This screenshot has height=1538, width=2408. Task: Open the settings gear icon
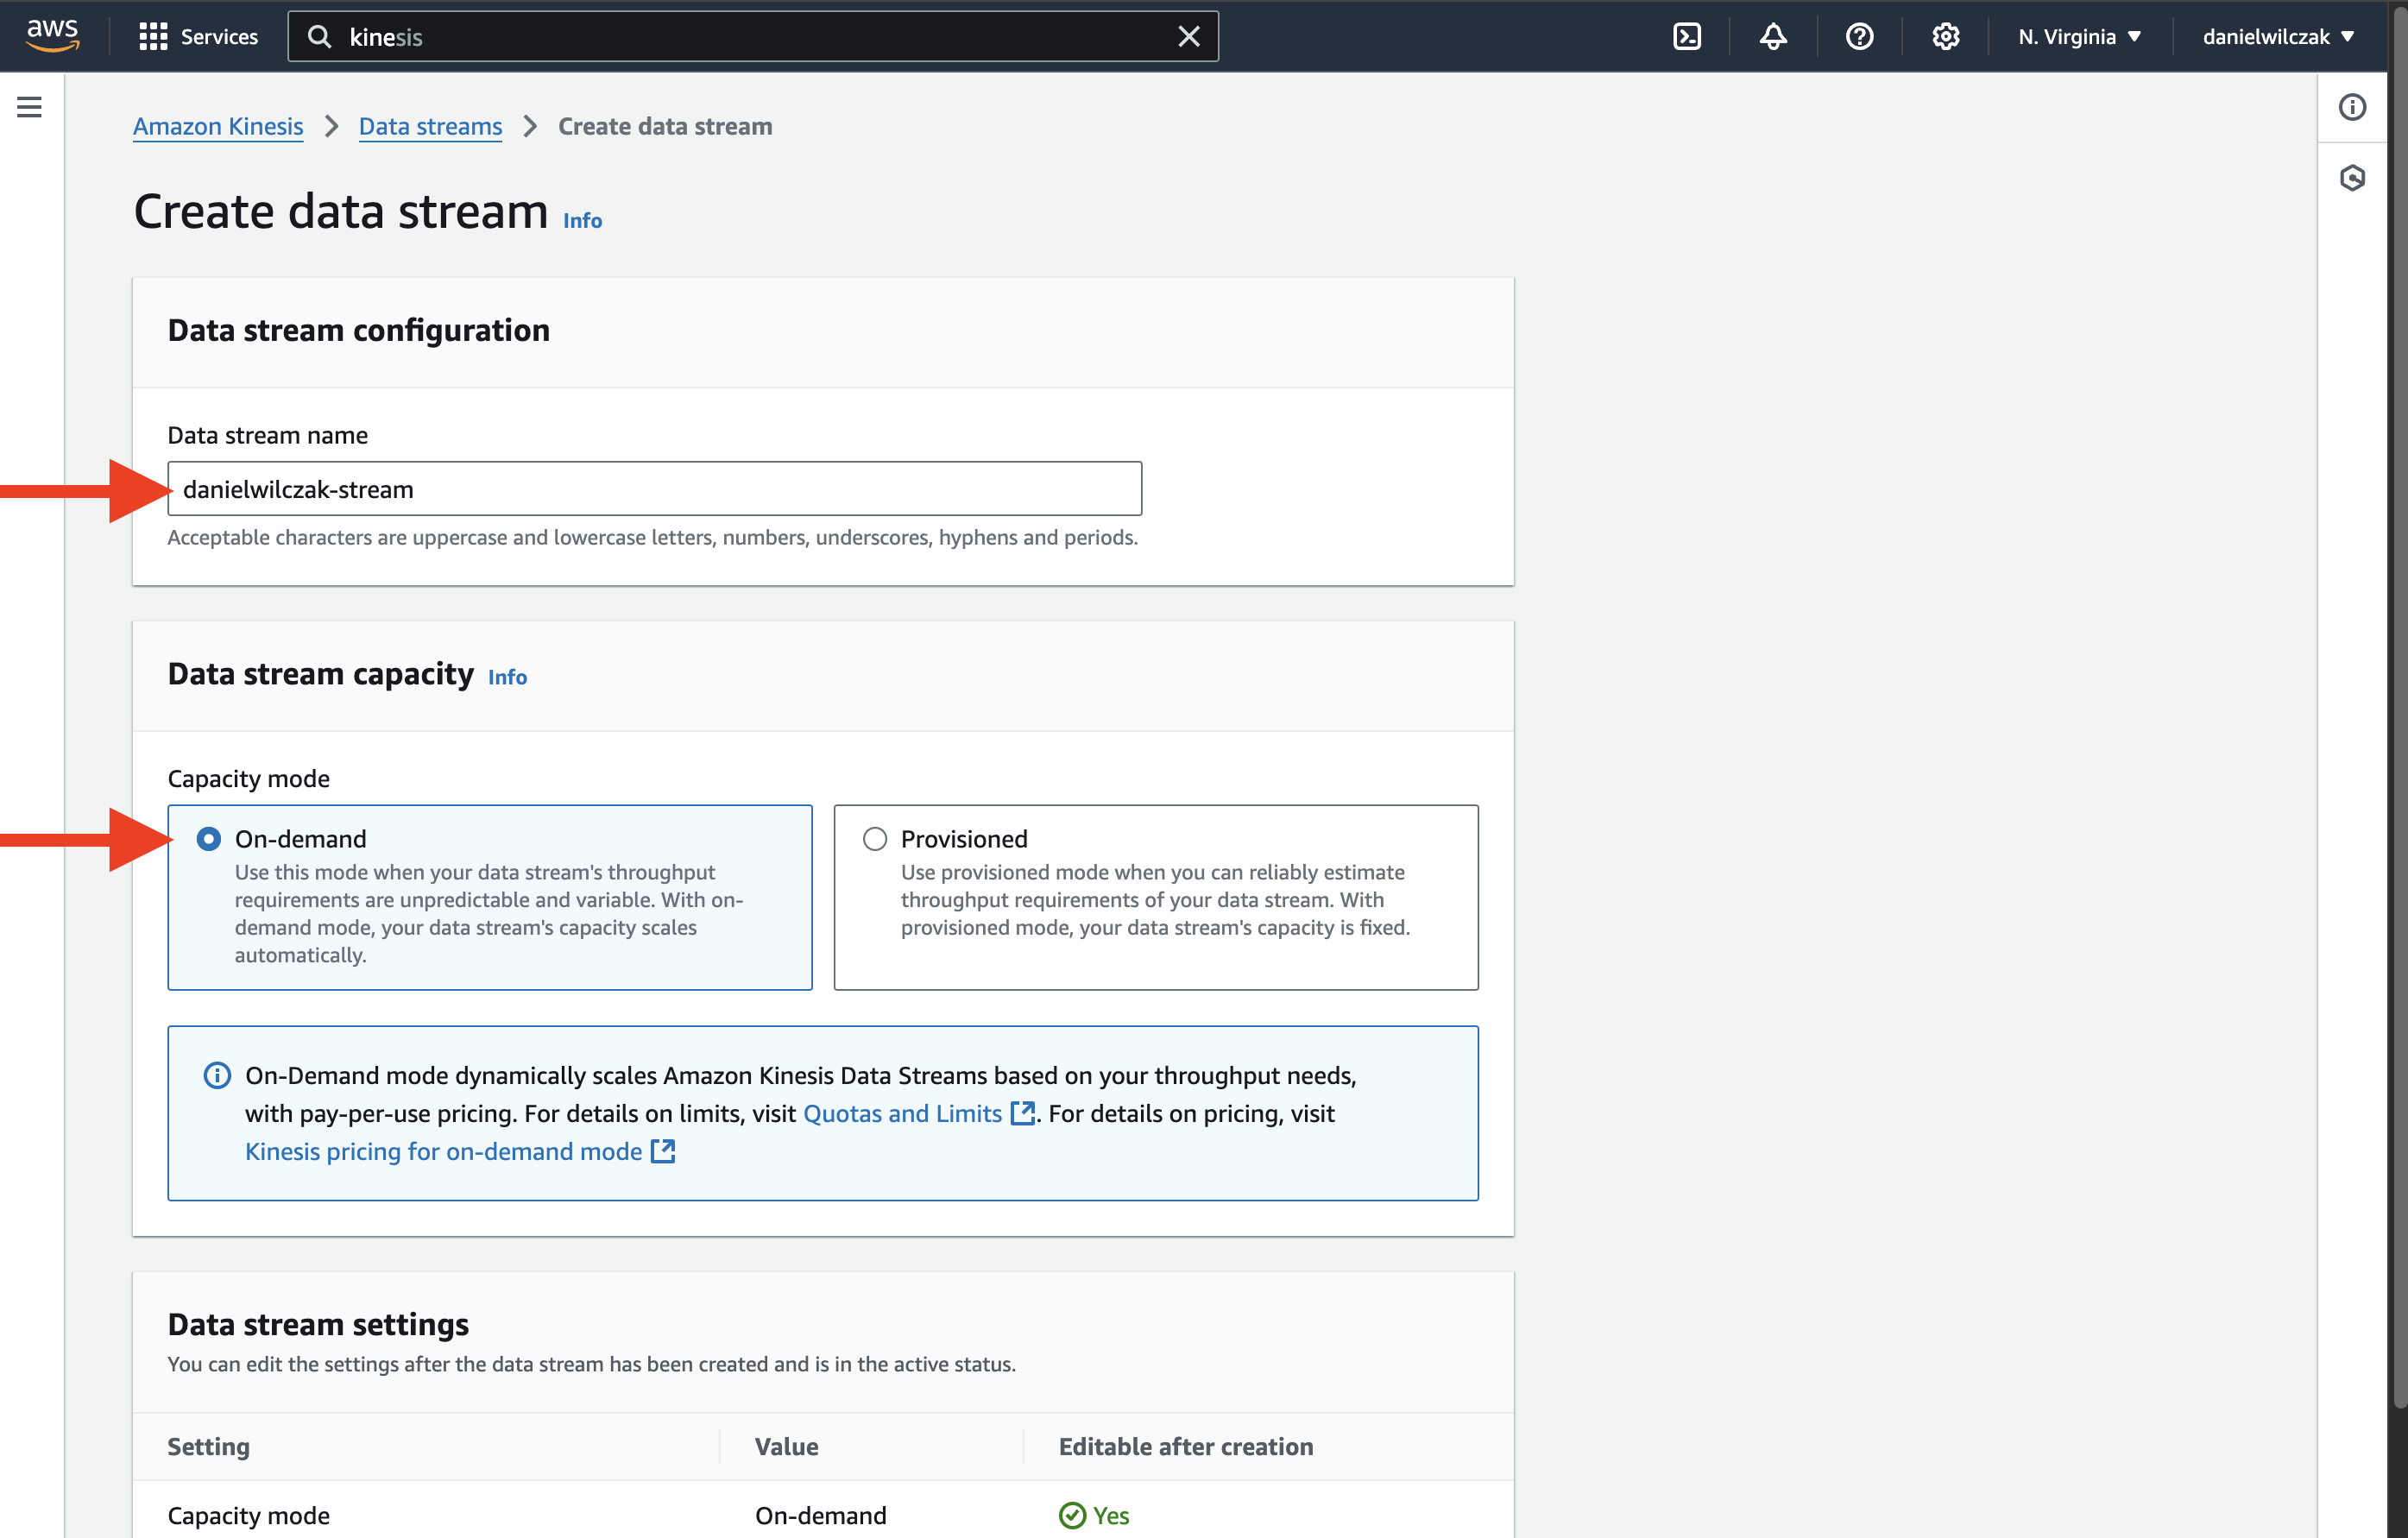[x=1945, y=37]
